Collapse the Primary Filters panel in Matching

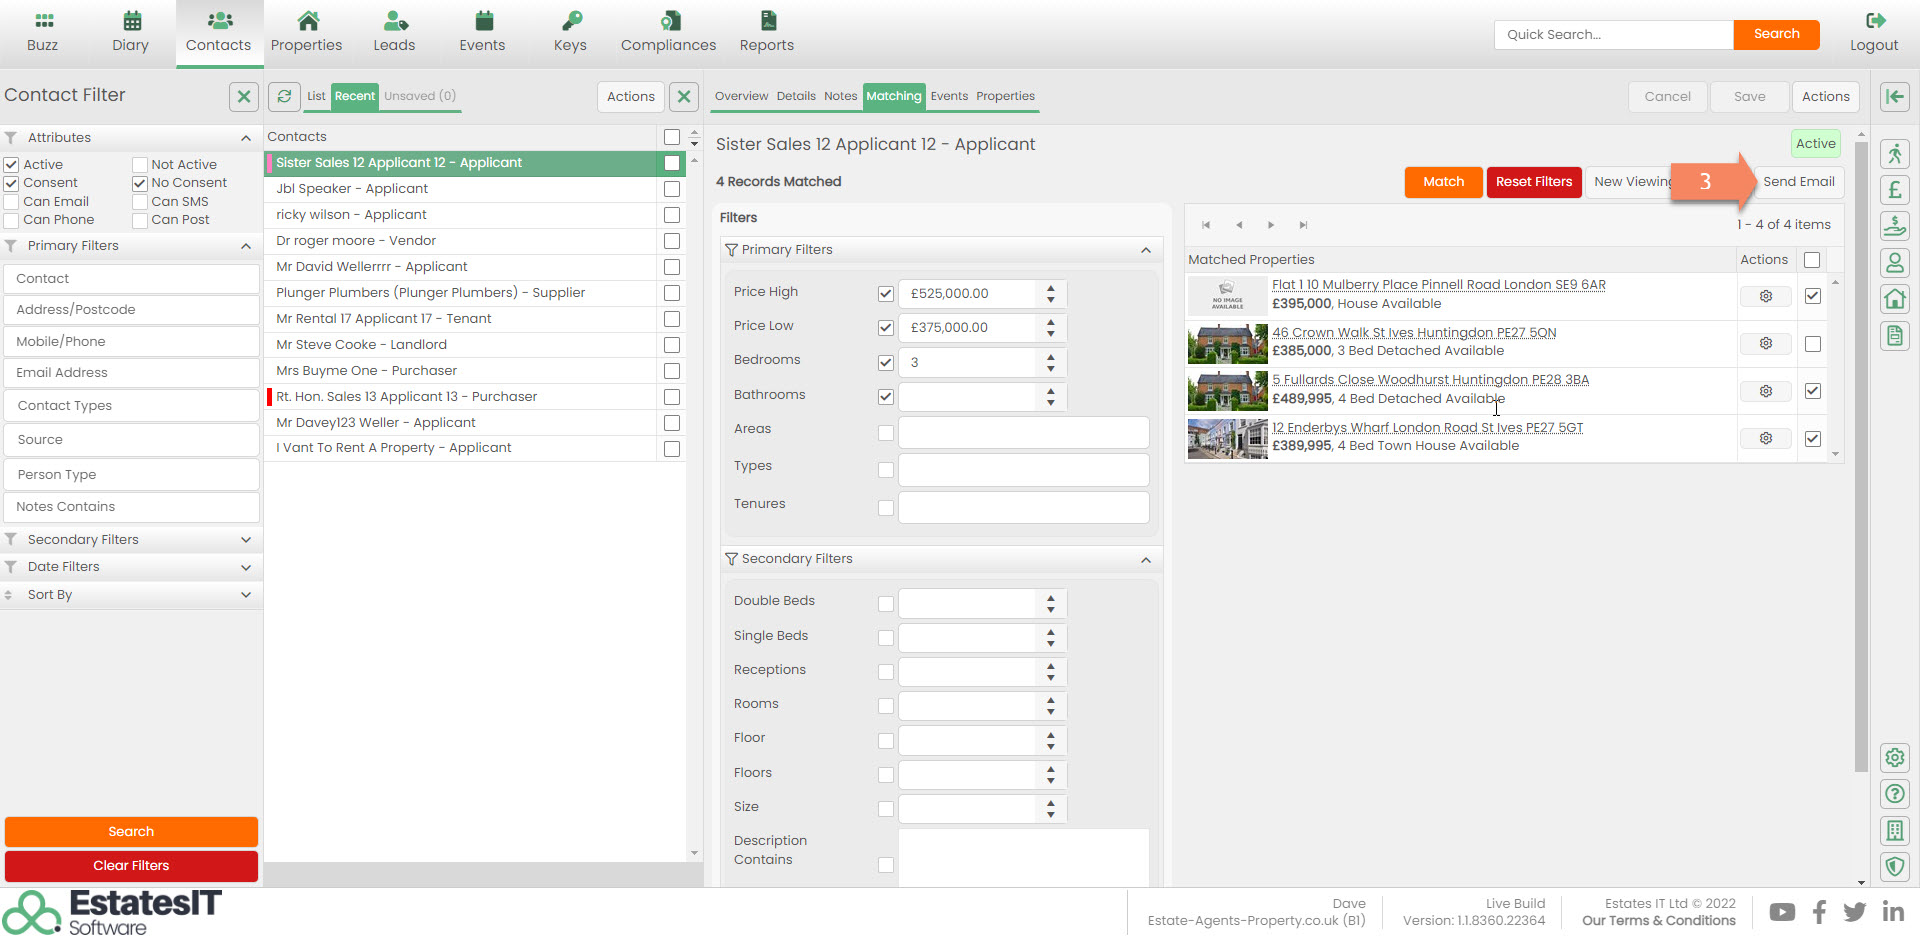tap(1146, 250)
